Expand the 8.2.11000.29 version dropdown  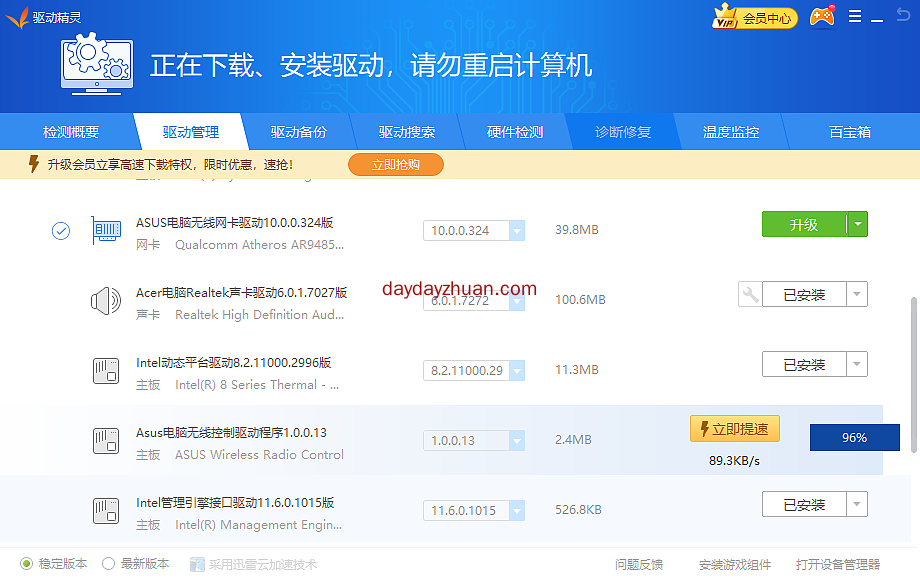tap(517, 371)
